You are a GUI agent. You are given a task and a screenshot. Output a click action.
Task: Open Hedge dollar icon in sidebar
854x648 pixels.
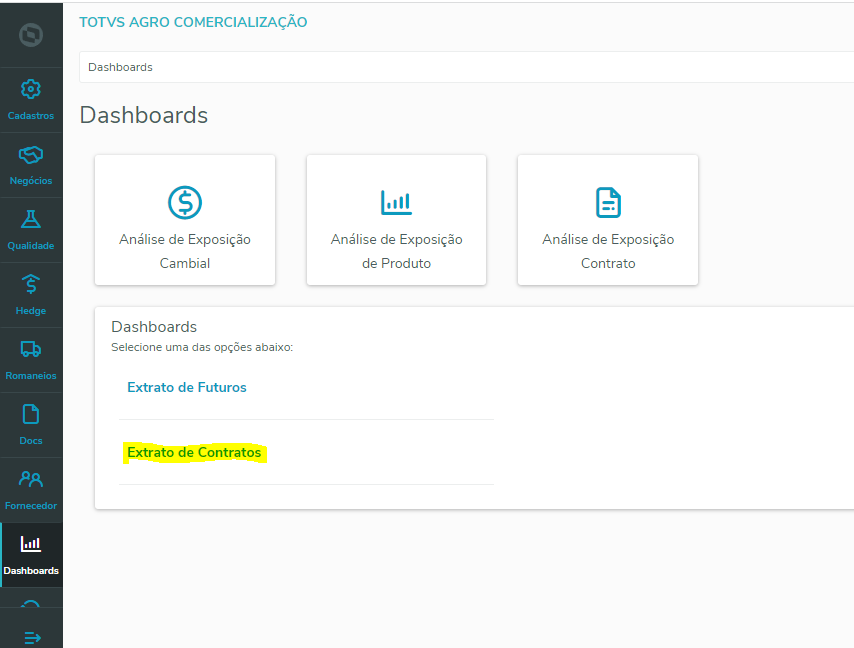[x=31, y=284]
